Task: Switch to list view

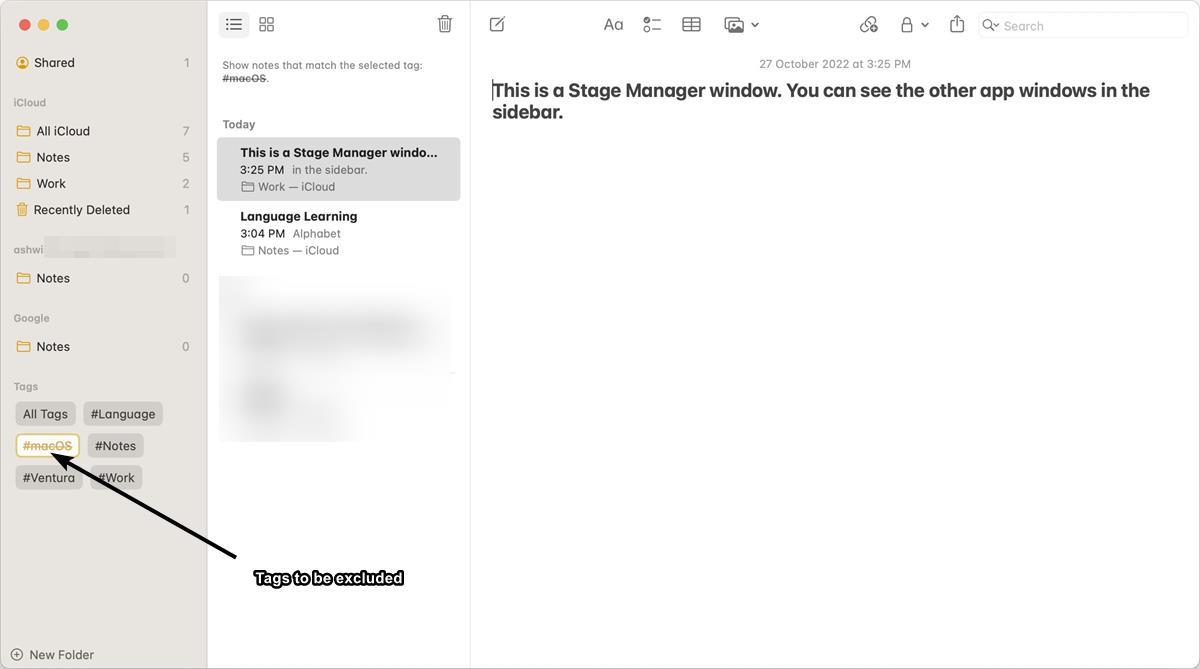Action: [233, 22]
